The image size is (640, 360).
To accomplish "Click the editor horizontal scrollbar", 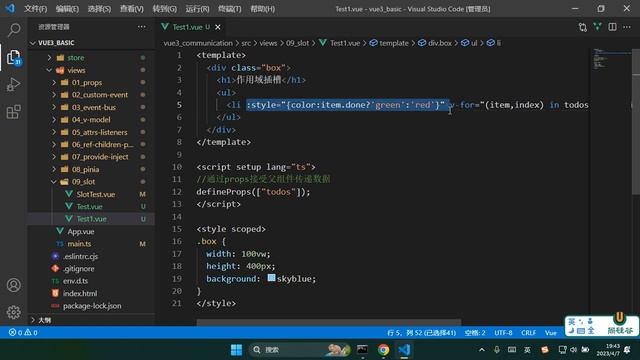I will [329, 322].
